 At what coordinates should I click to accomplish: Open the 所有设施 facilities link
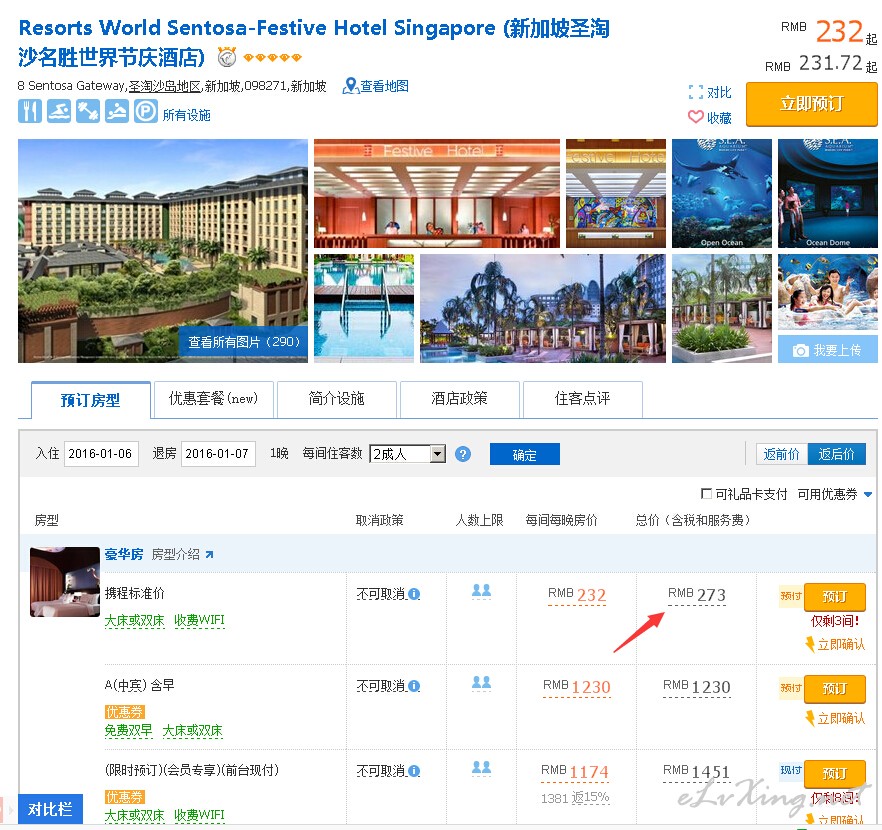coord(187,115)
